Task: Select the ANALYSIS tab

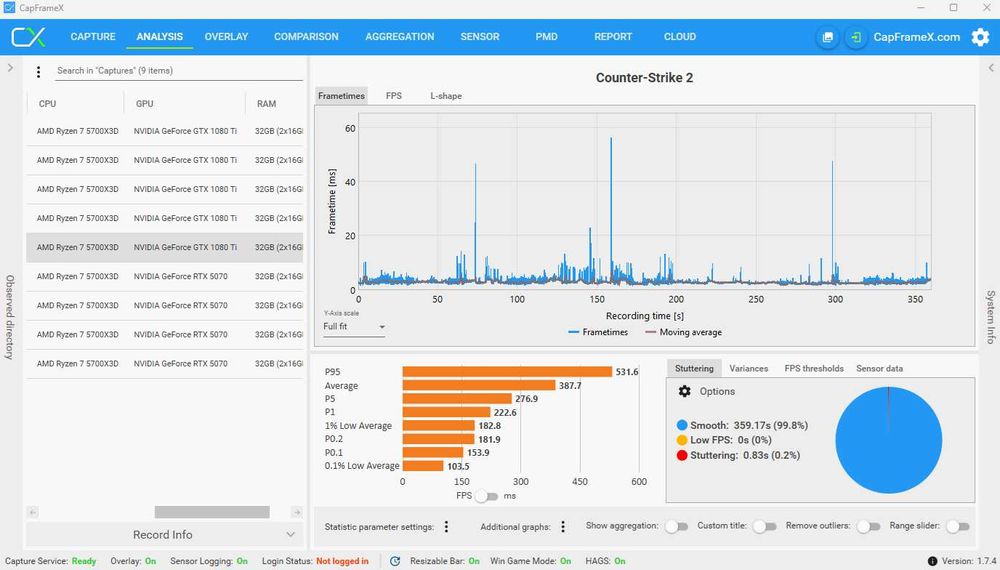Action: pyautogui.click(x=159, y=37)
